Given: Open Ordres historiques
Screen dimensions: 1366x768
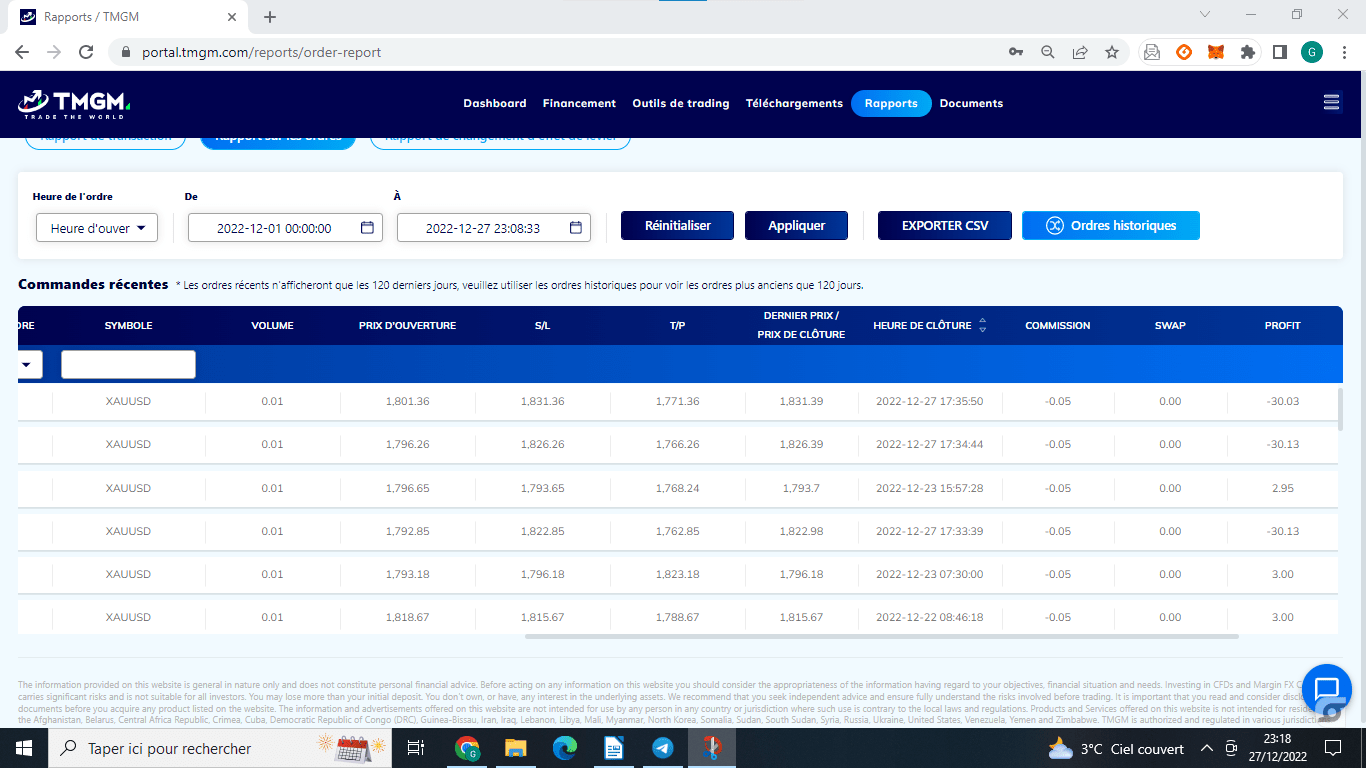Looking at the screenshot, I should [1111, 225].
